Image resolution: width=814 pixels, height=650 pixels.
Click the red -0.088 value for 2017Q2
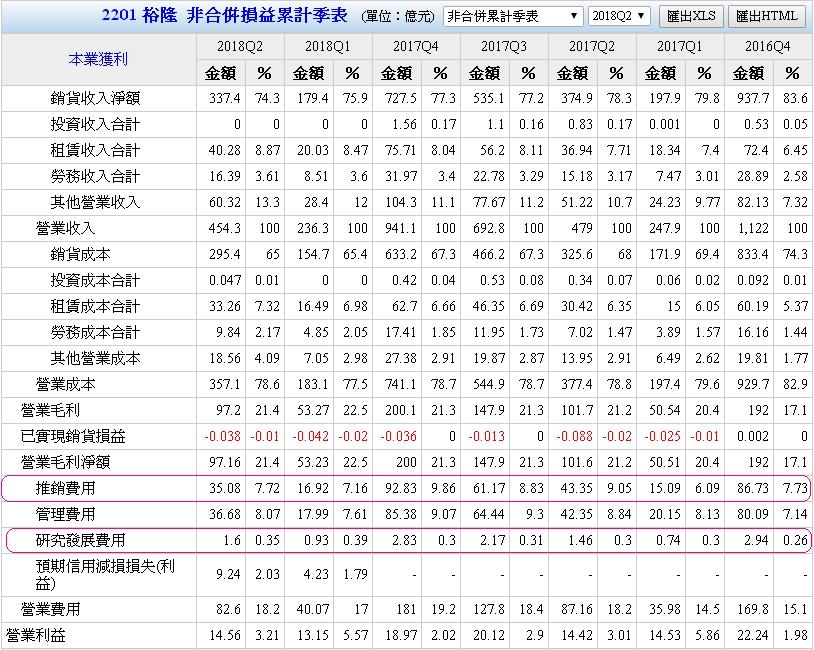click(x=575, y=436)
